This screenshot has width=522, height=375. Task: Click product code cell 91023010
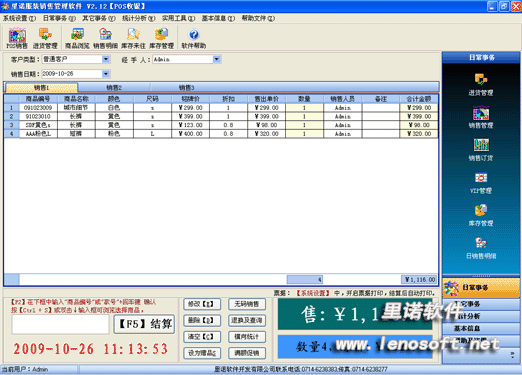pos(38,116)
